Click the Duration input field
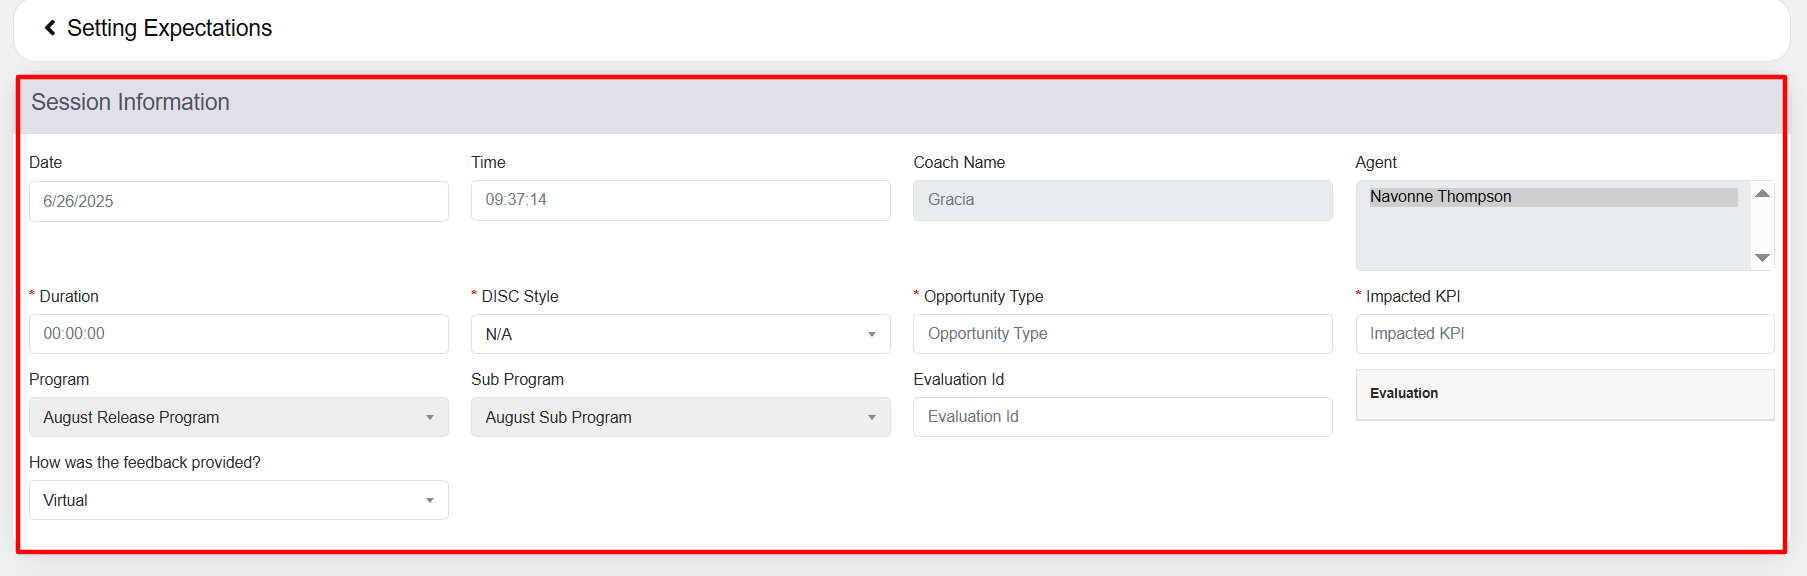This screenshot has height=576, width=1807. (238, 334)
